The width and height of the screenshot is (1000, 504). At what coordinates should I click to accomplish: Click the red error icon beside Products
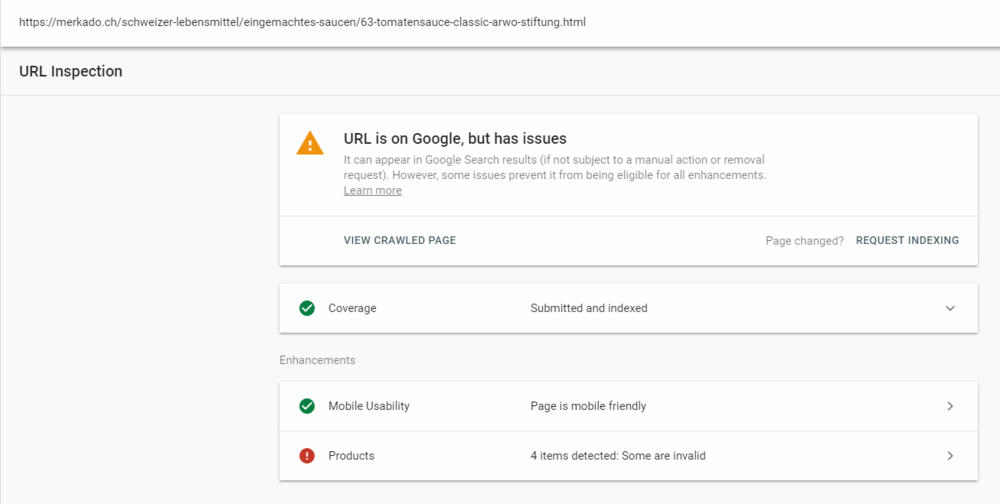click(x=307, y=456)
